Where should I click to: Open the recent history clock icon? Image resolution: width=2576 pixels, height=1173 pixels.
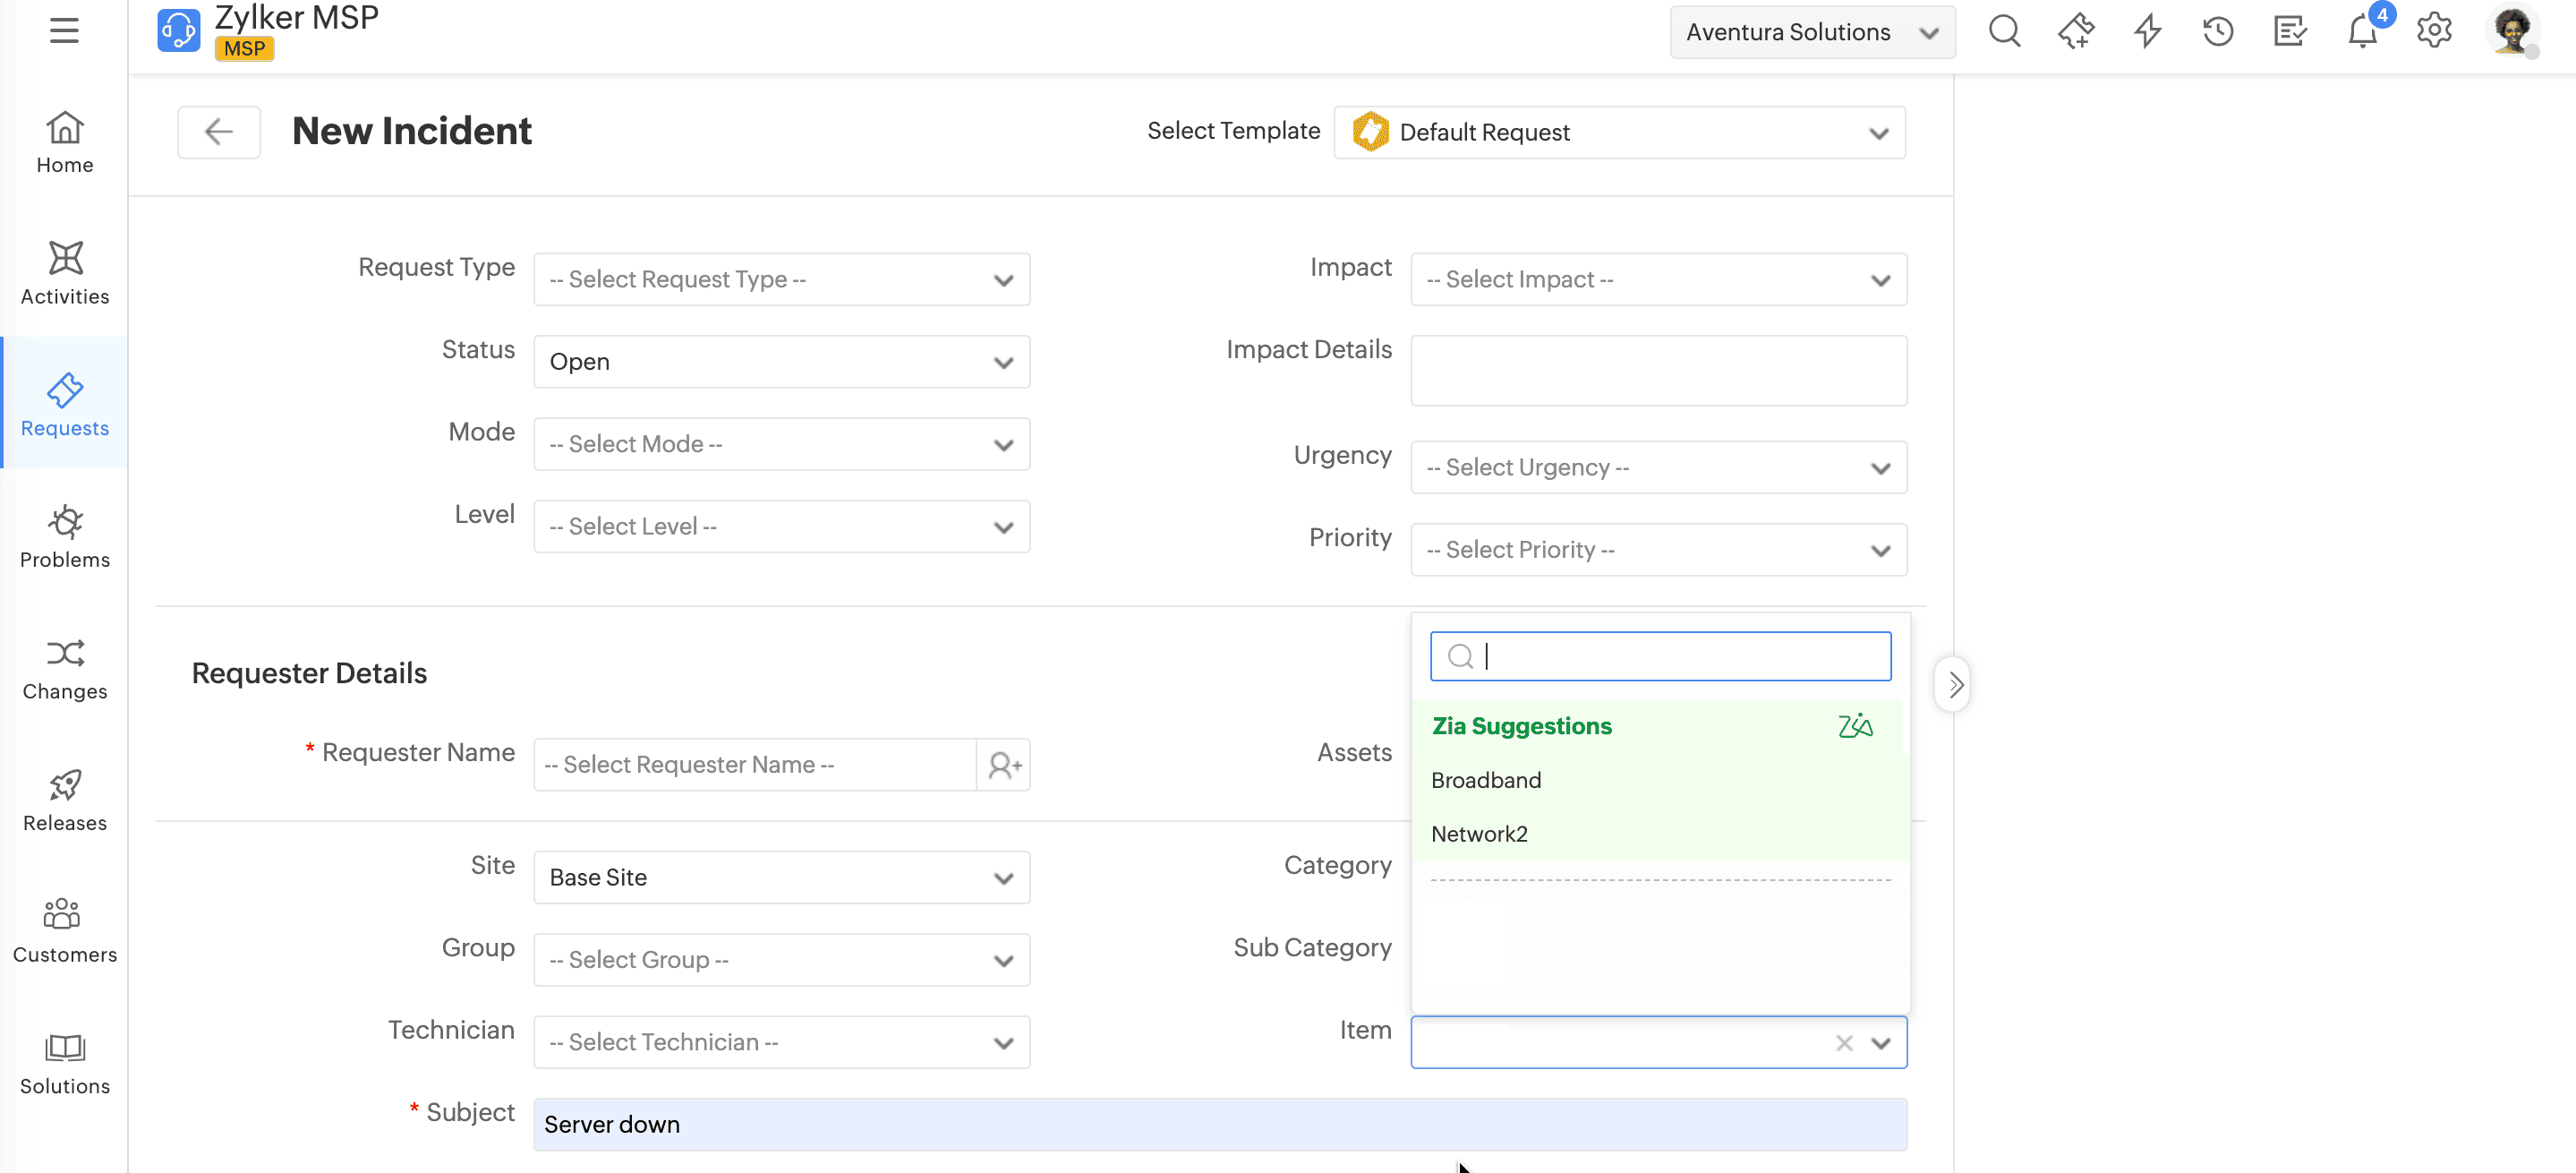click(x=2217, y=31)
